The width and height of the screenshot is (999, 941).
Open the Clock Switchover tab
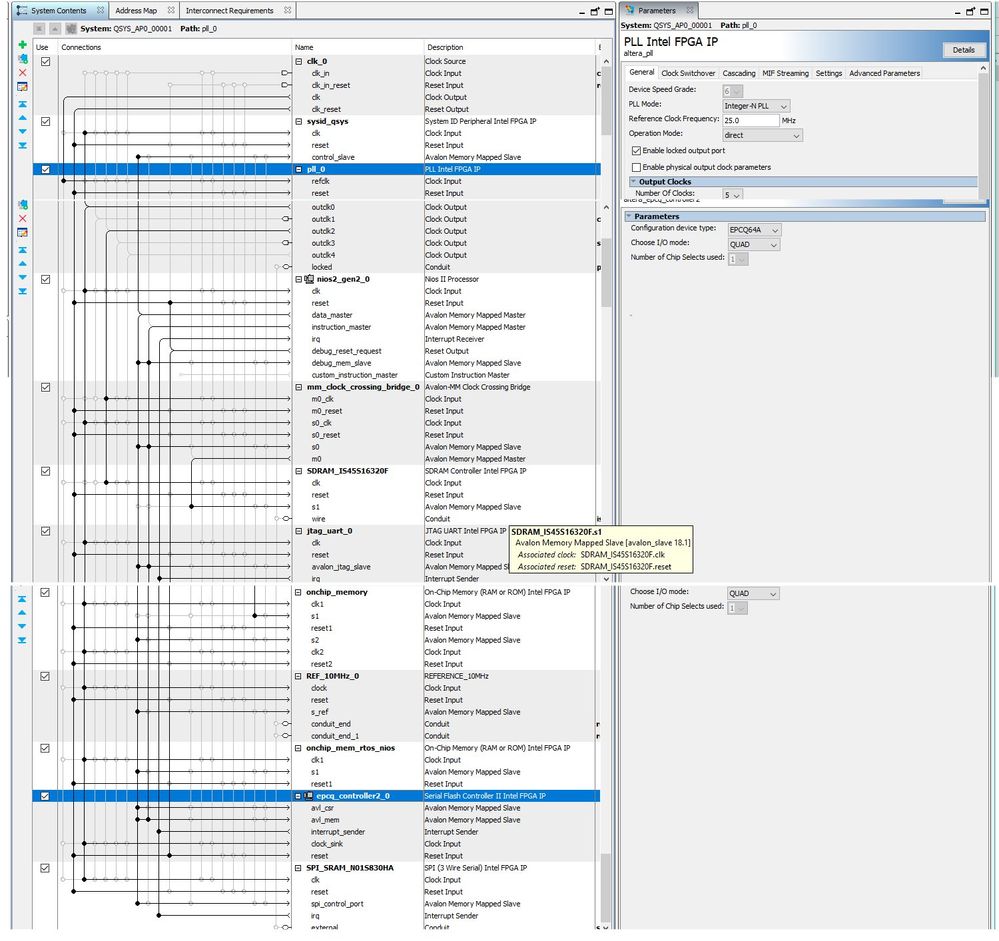coord(688,73)
